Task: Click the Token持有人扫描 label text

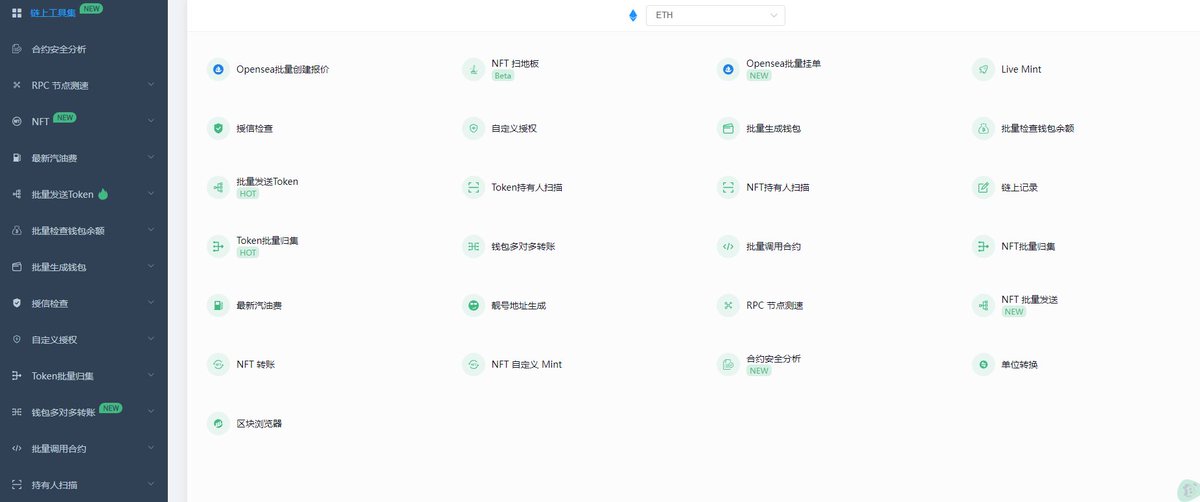Action: [x=526, y=188]
